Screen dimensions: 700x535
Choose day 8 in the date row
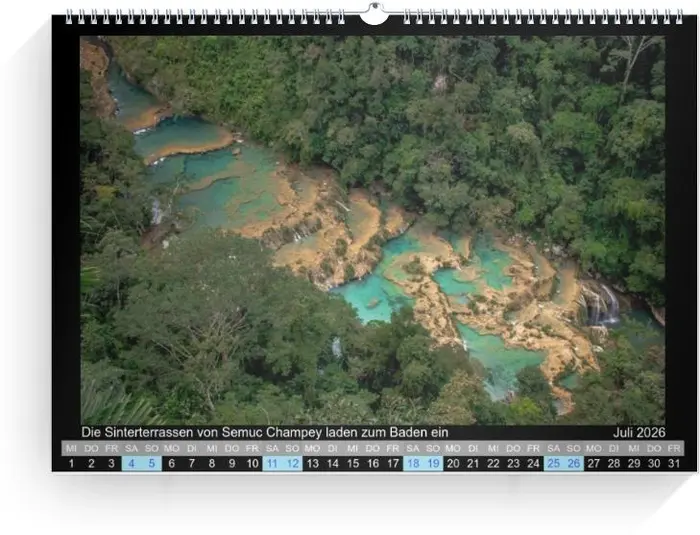[212, 463]
